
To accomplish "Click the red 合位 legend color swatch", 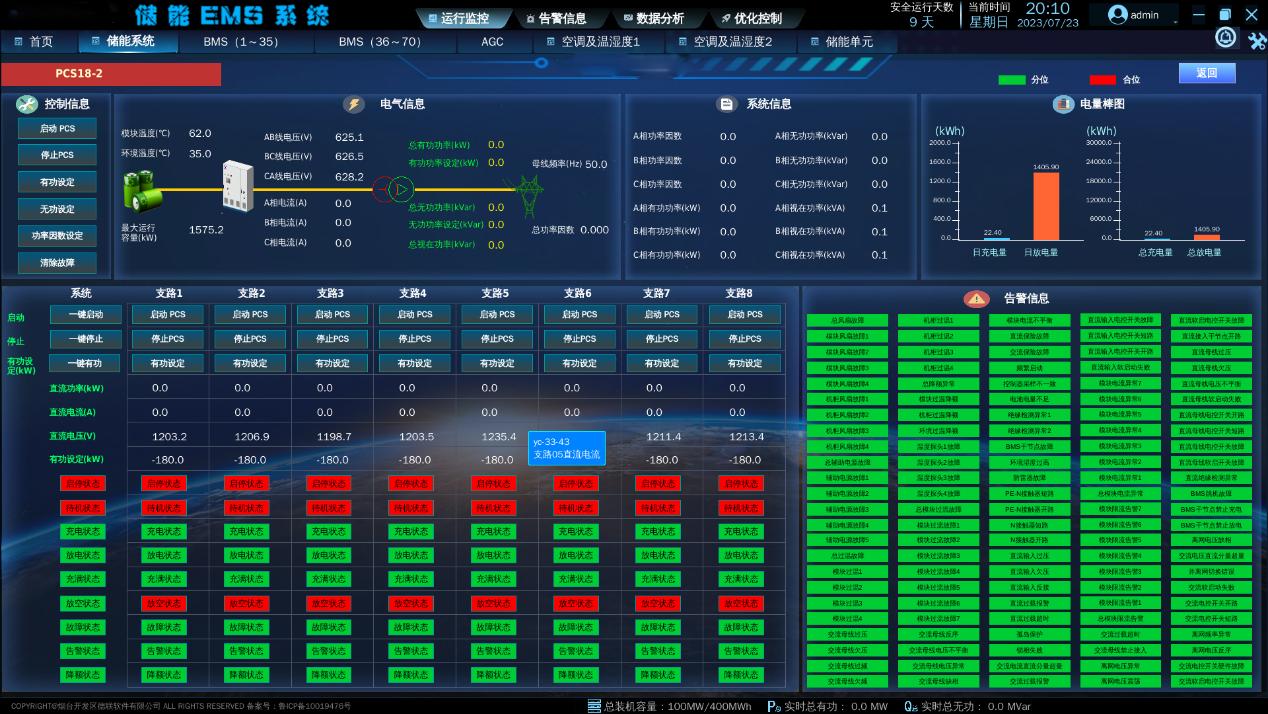I will click(1102, 80).
